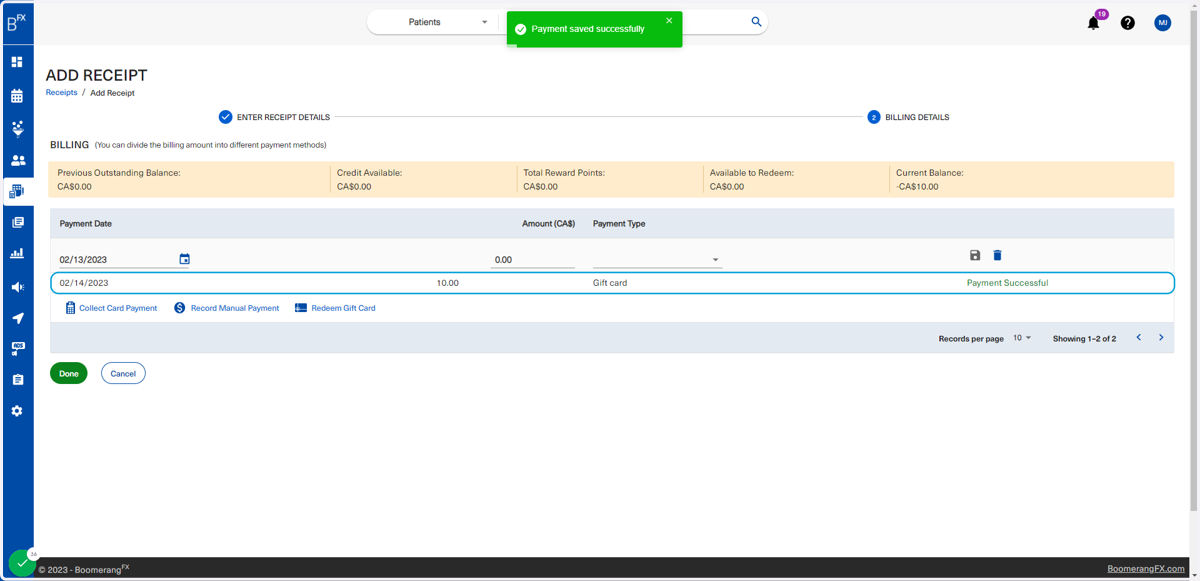Screen dimensions: 1200x581
Task: Change records per page dropdown
Action: click(1022, 338)
